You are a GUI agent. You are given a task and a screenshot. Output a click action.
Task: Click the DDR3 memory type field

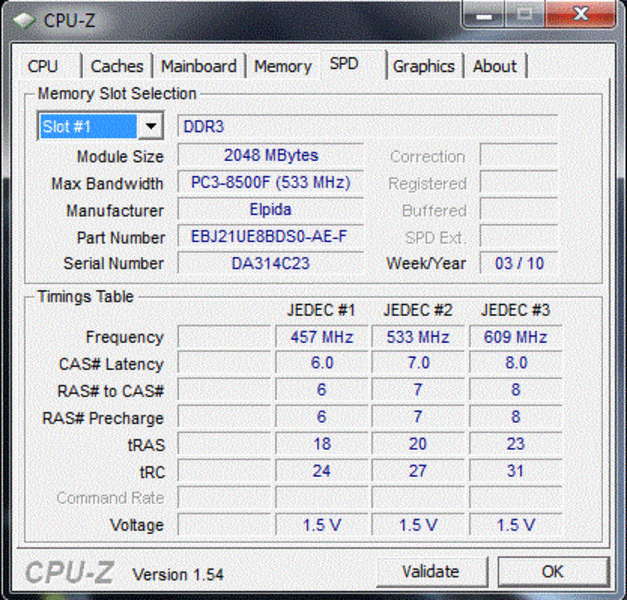pyautogui.click(x=366, y=127)
